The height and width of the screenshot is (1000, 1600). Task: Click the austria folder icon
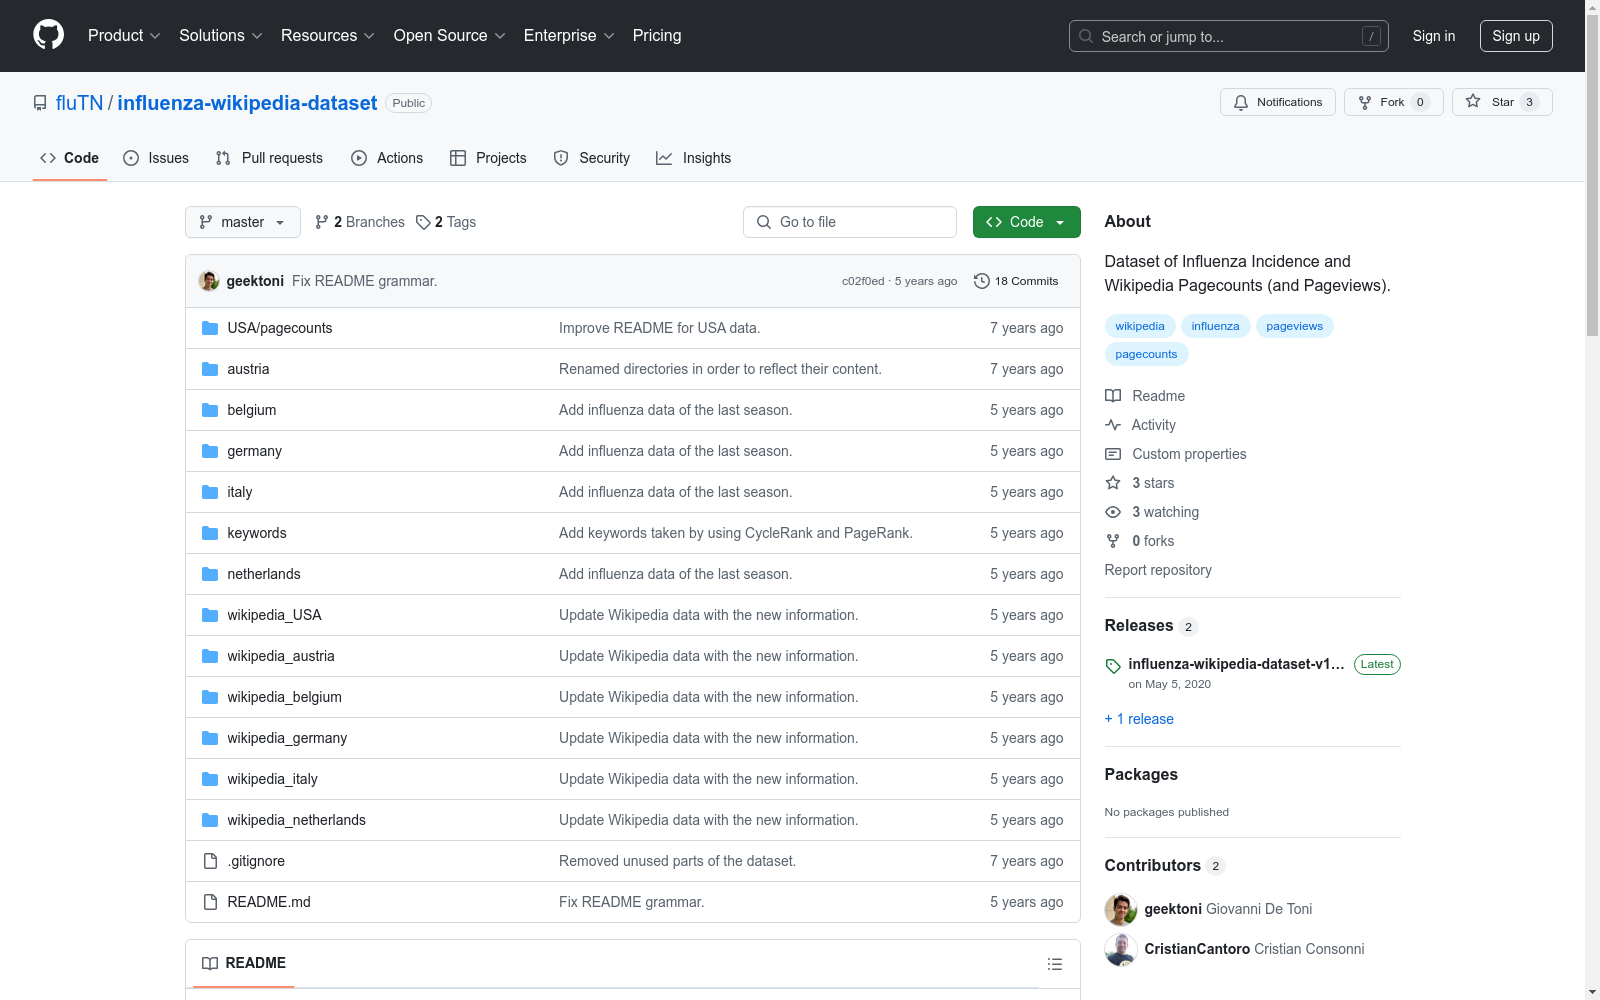tap(210, 369)
